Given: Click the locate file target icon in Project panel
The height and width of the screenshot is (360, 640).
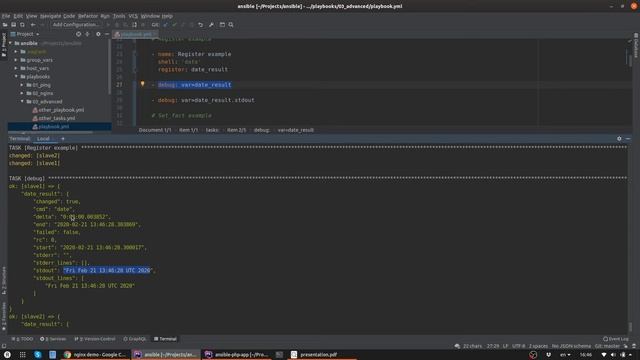Looking at the screenshot, I should point(78,34).
